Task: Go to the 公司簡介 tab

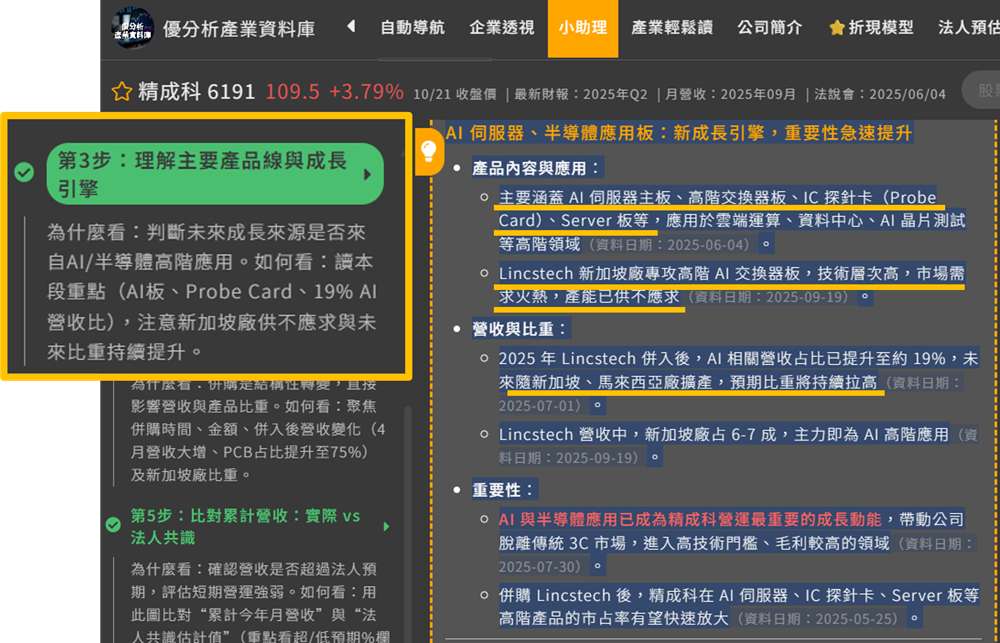Action: (769, 28)
